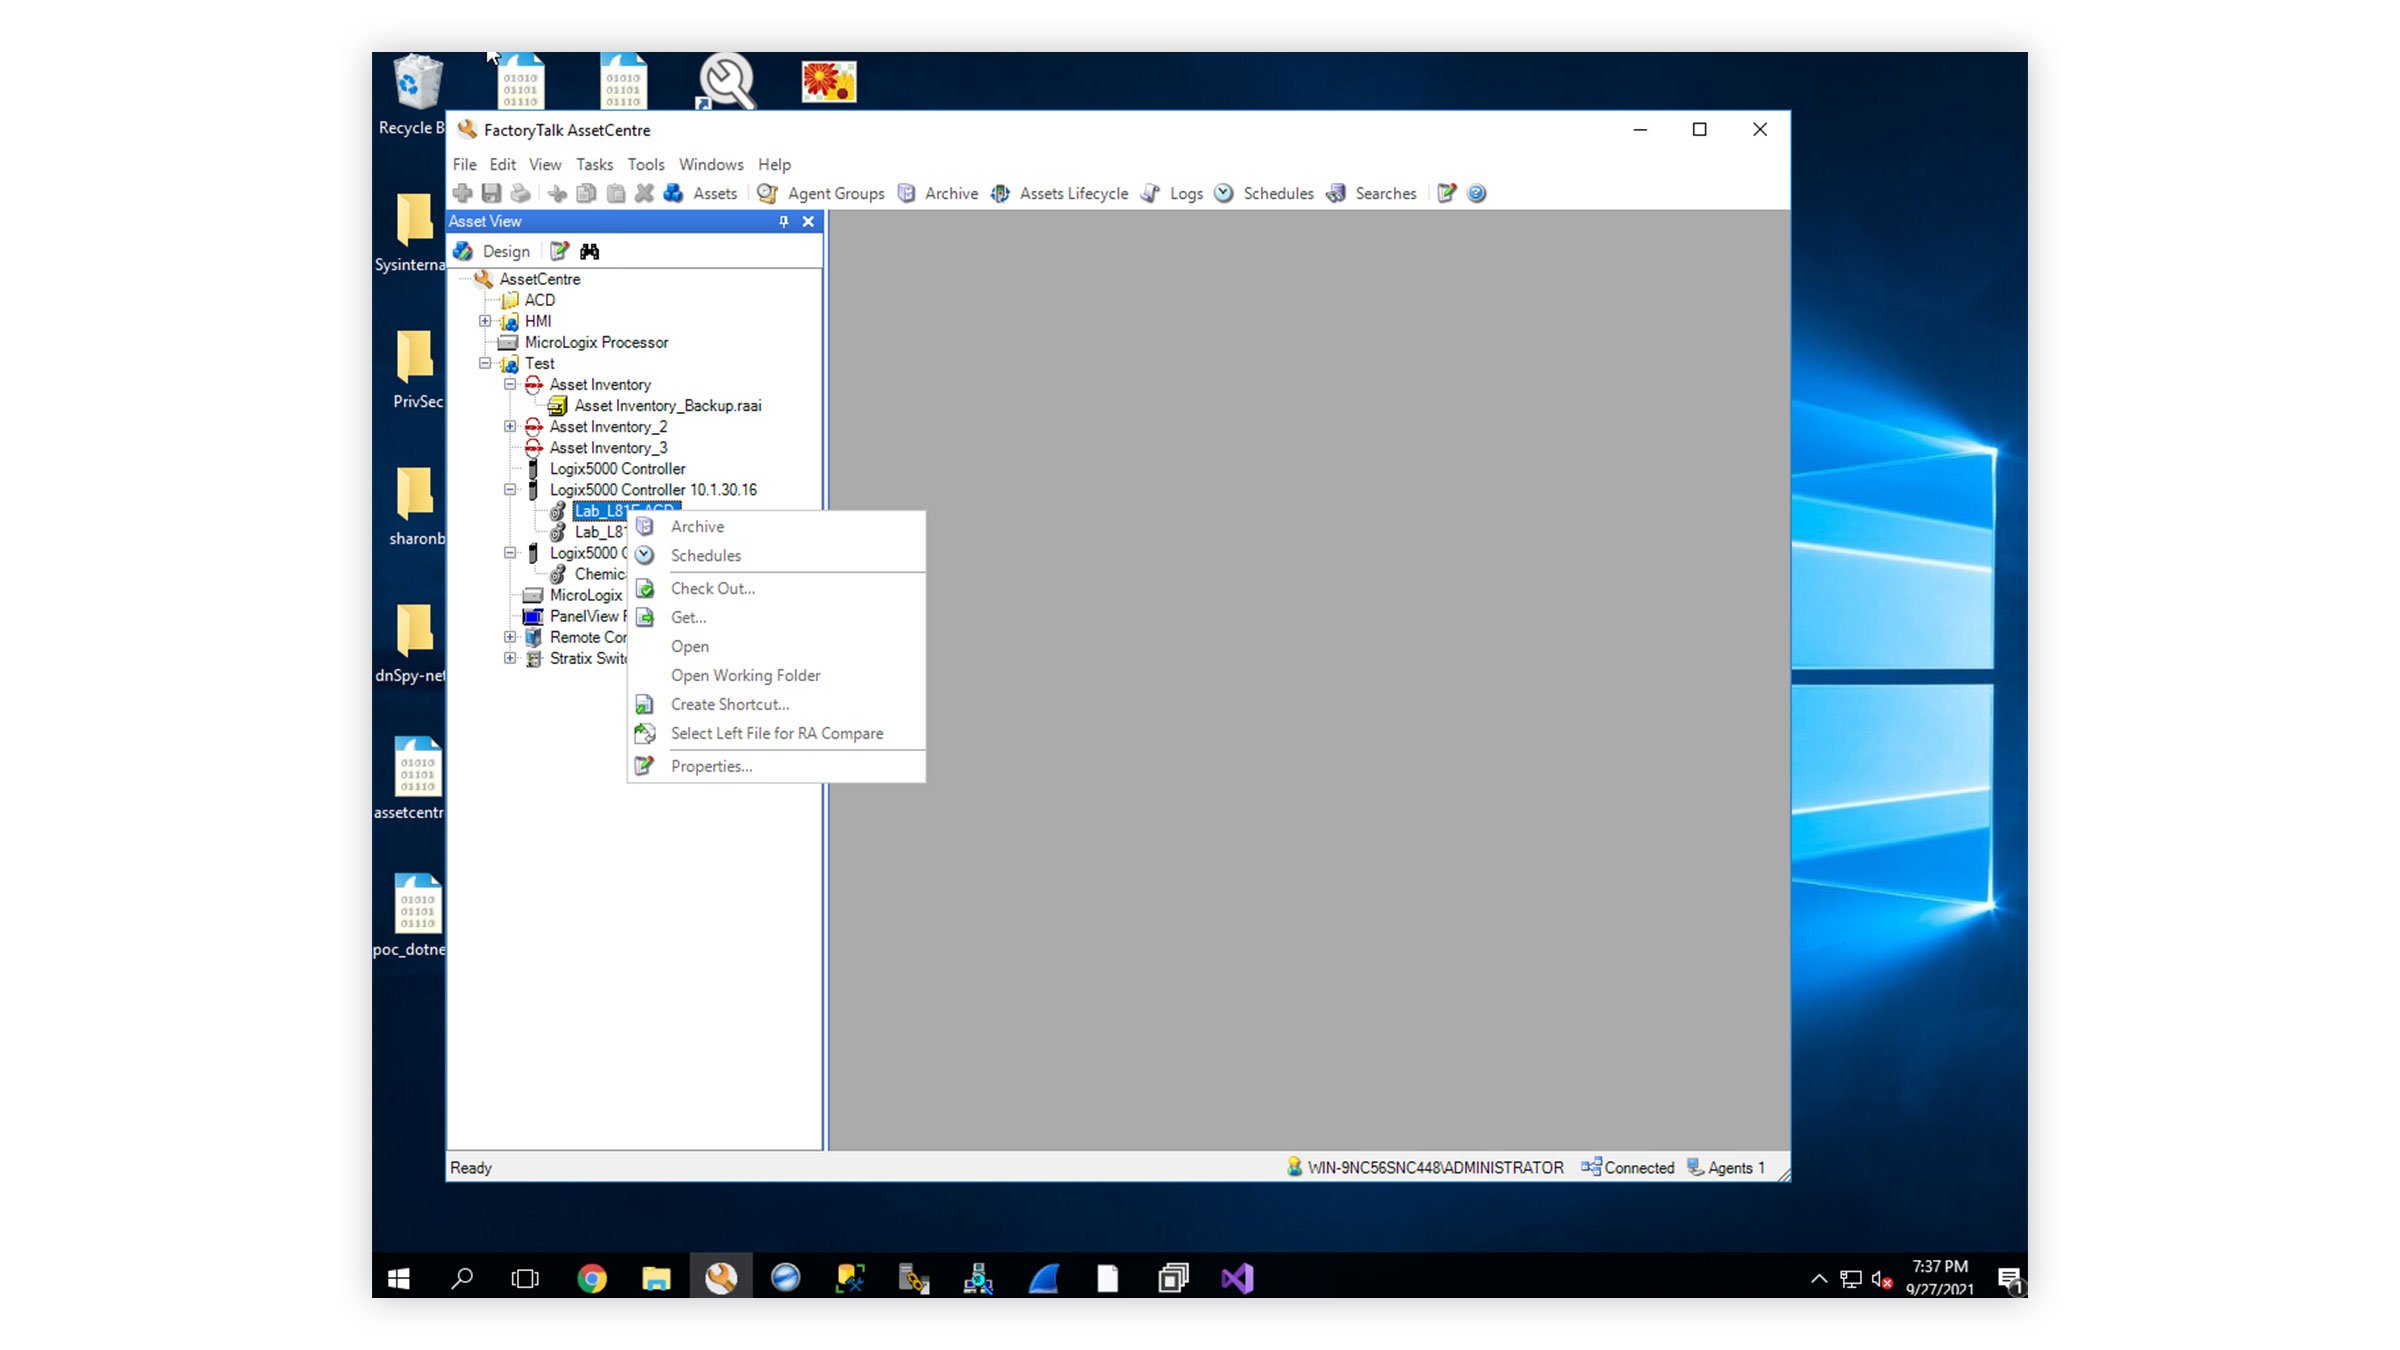Click Asset View properties pencil icon
The width and height of the screenshot is (2400, 1350).
click(x=559, y=251)
